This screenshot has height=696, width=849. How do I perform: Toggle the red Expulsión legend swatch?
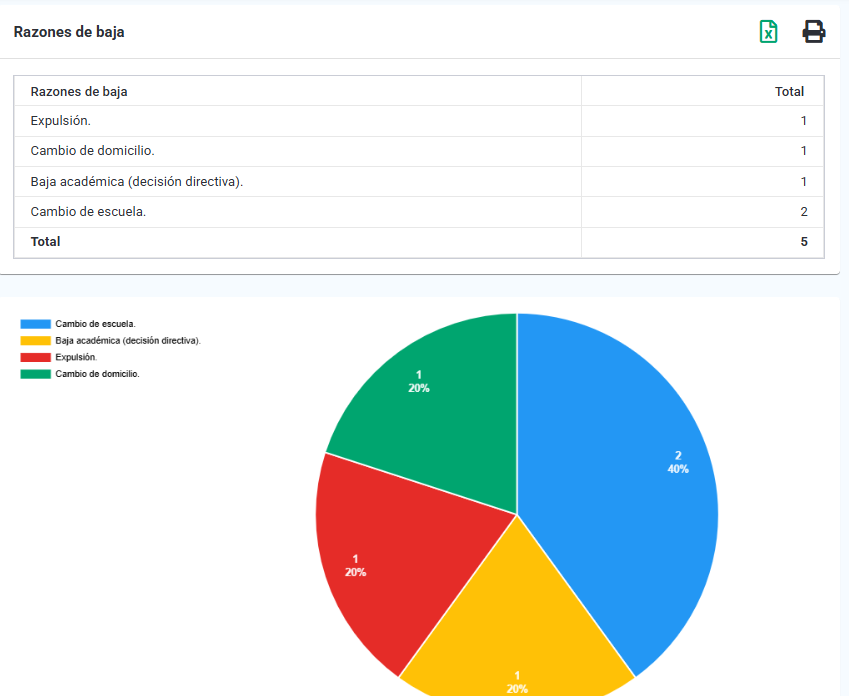tap(35, 357)
